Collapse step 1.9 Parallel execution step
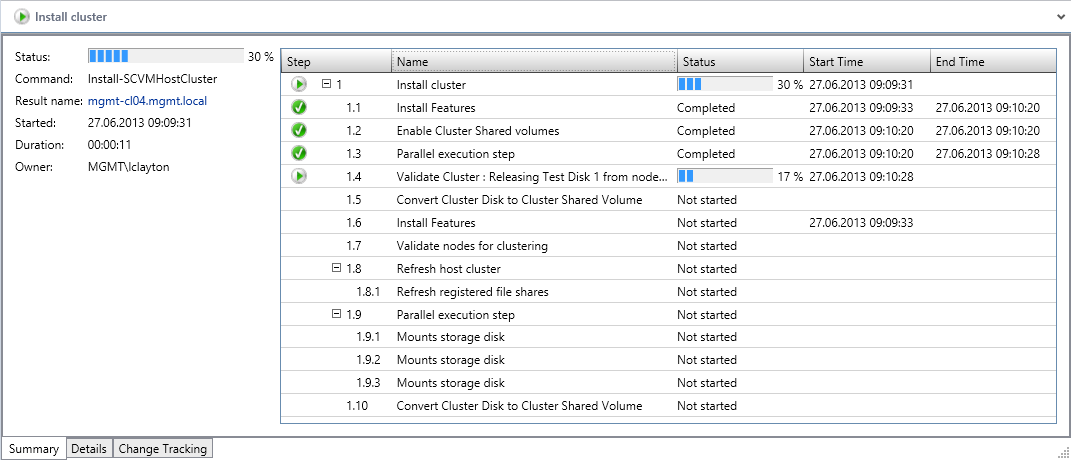The height and width of the screenshot is (460, 1071). tap(335, 314)
